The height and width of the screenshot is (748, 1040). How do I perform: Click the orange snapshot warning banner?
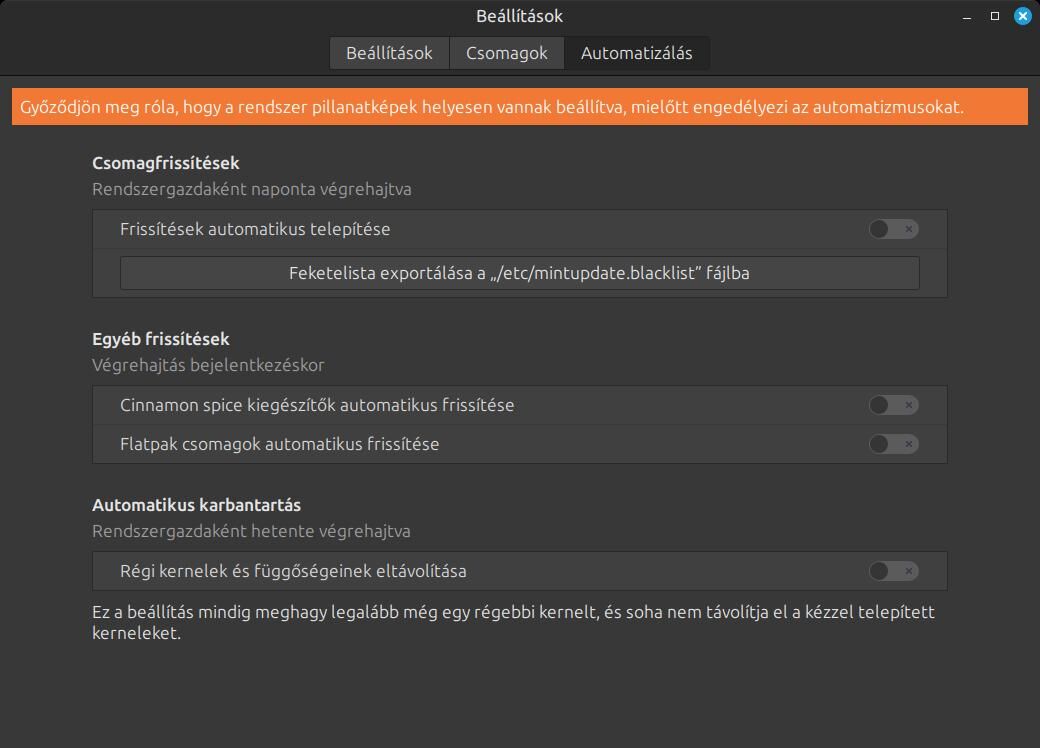coord(519,107)
